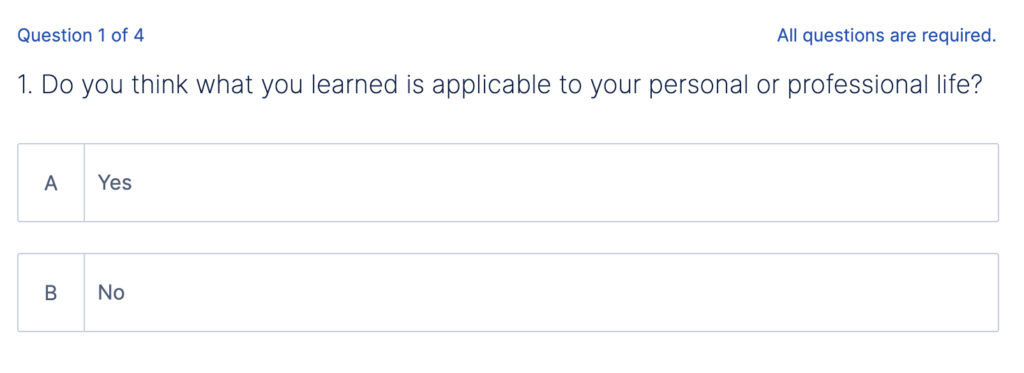Click the '4' in the question counter
The image size is (1024, 373).
click(x=138, y=35)
